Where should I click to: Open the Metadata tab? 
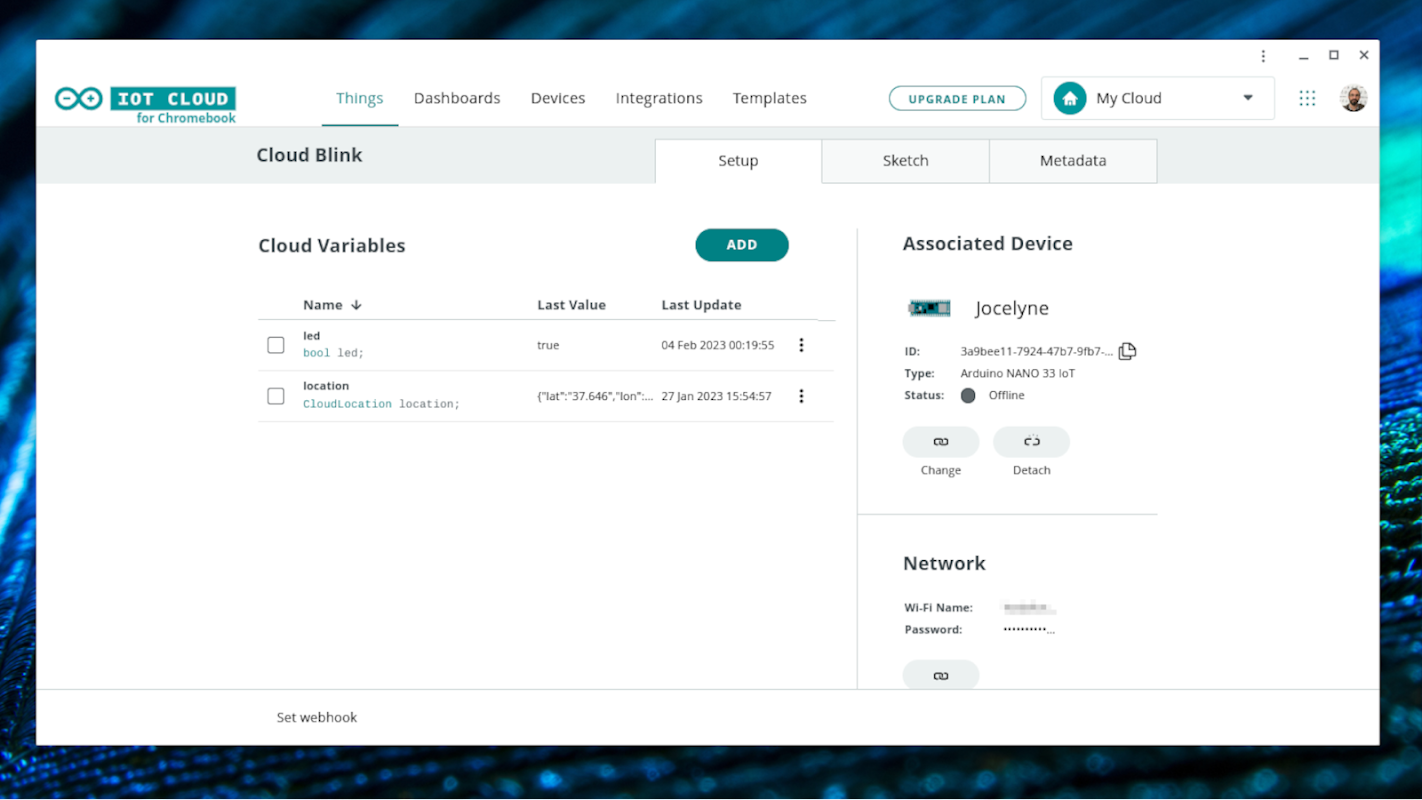pyautogui.click(x=1073, y=161)
